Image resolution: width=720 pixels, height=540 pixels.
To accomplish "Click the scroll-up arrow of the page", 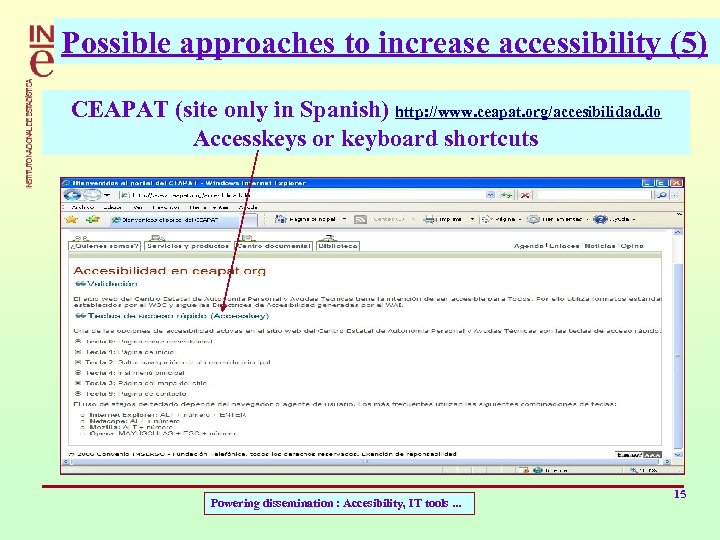I will [x=678, y=232].
